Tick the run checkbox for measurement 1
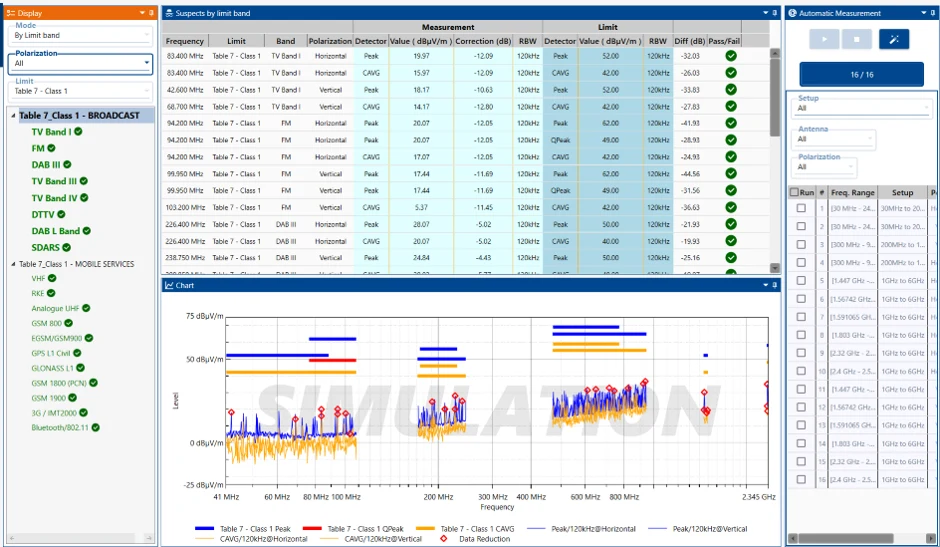 [x=801, y=208]
